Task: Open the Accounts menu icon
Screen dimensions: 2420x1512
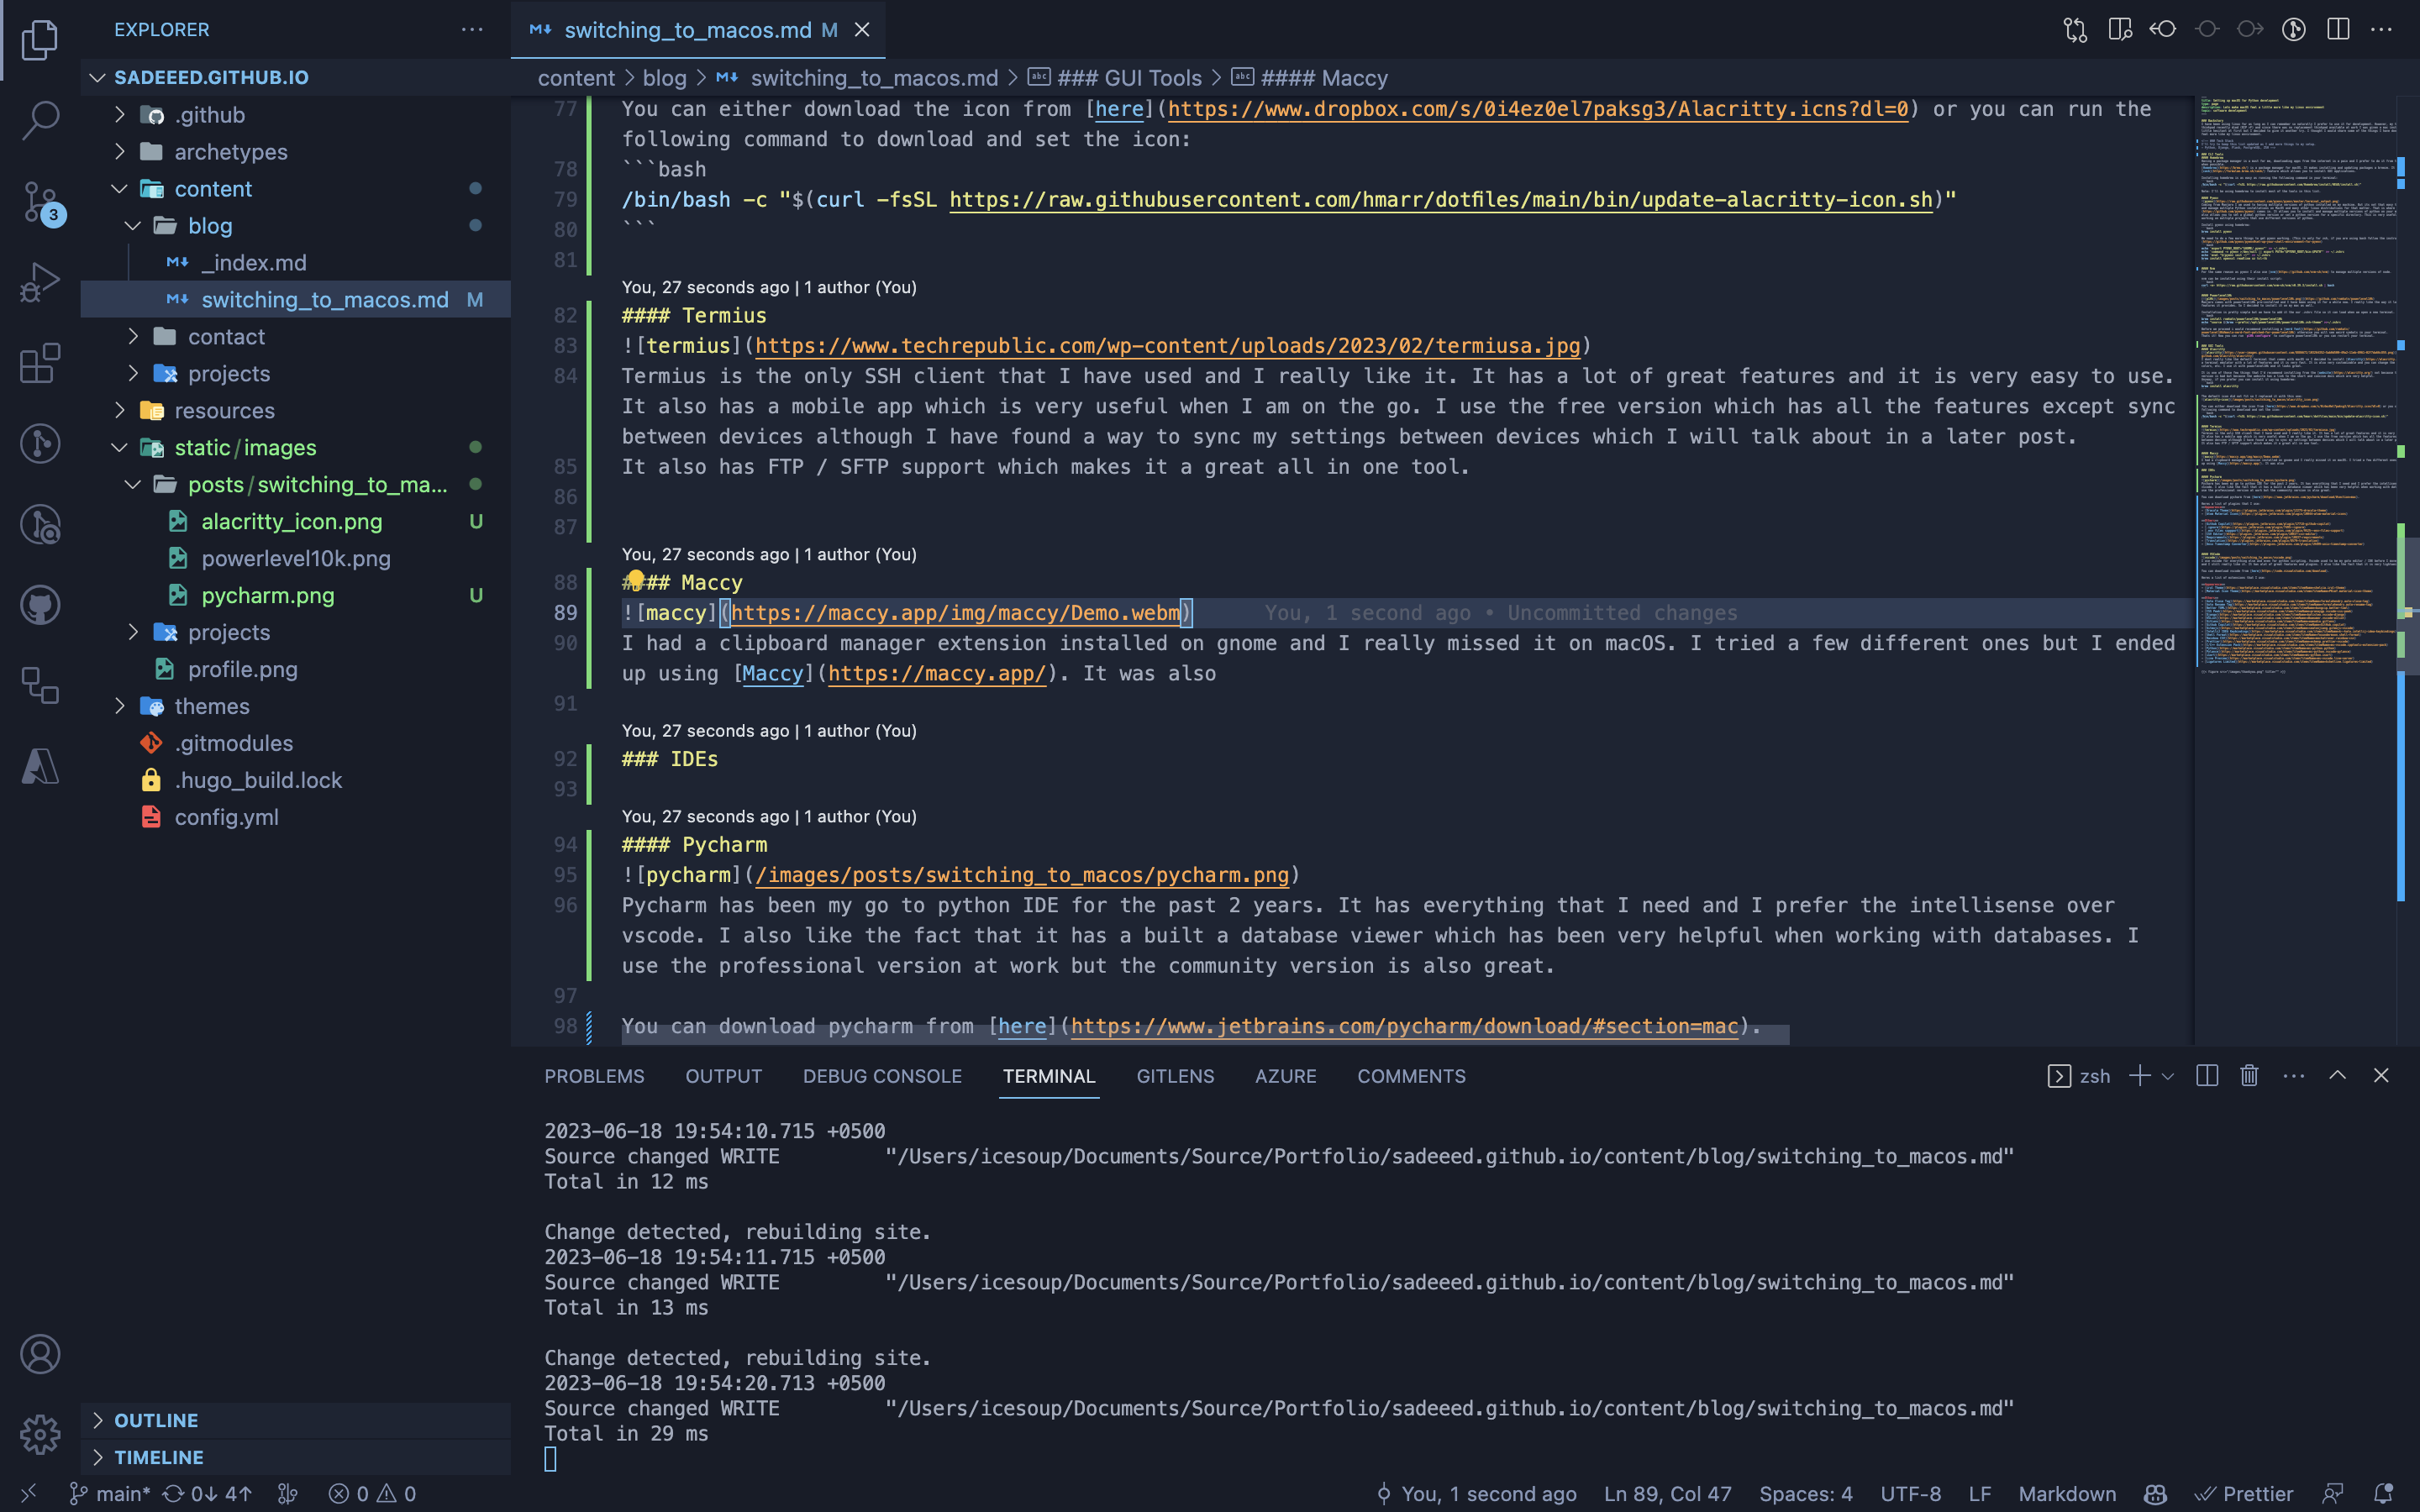Action: coord(40,1354)
